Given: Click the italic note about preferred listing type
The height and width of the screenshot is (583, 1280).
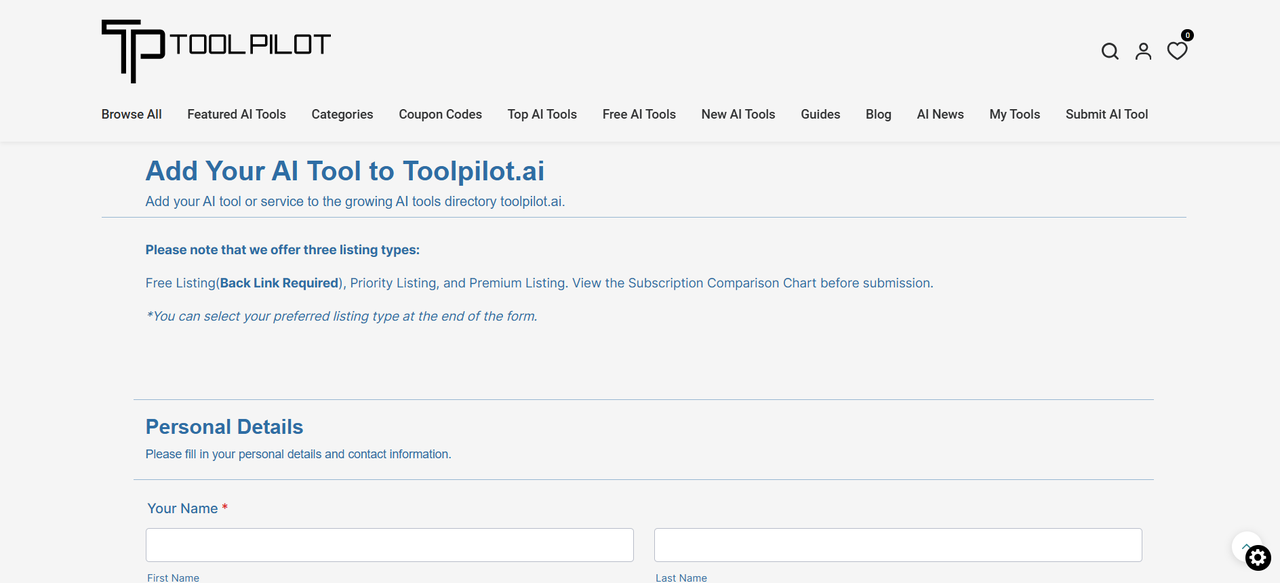Looking at the screenshot, I should pos(341,316).
